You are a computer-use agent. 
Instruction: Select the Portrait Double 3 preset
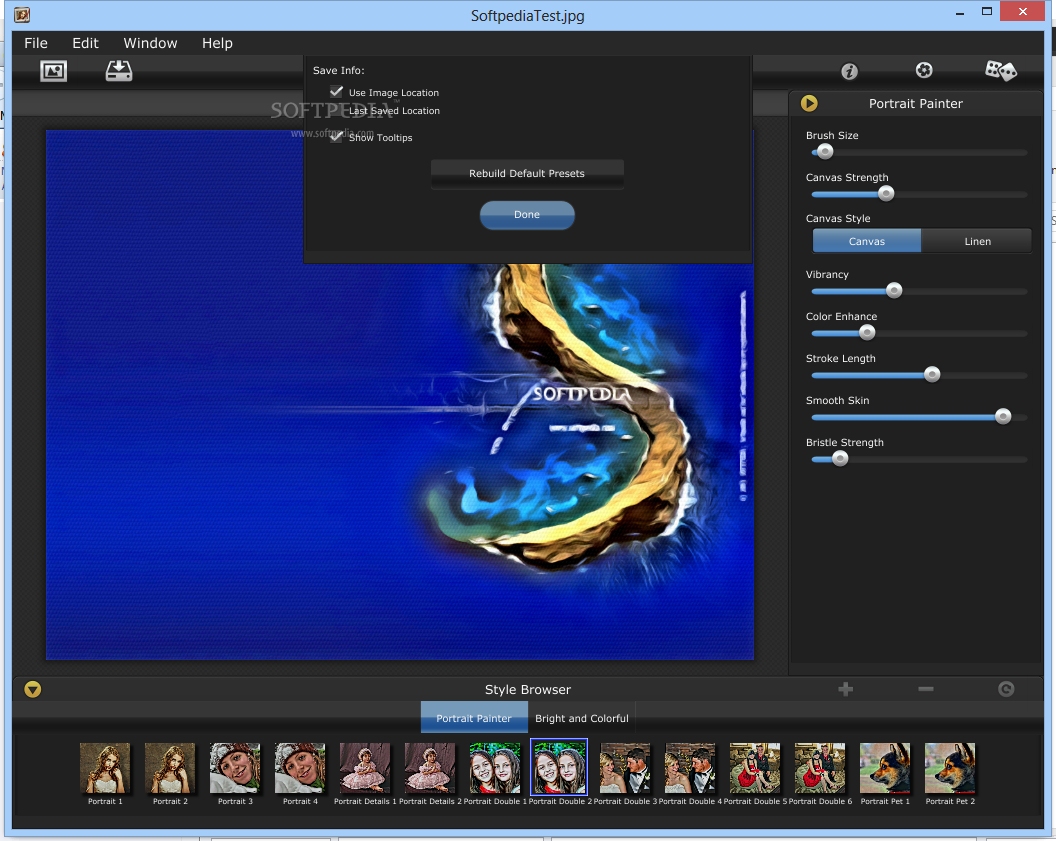(x=625, y=768)
